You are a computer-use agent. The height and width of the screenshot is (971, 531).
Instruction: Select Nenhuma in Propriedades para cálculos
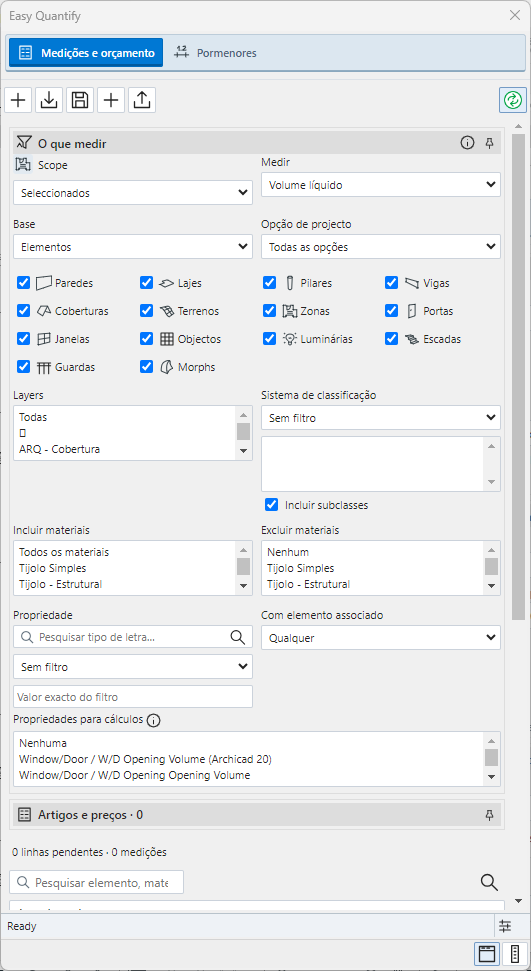[x=250, y=742]
